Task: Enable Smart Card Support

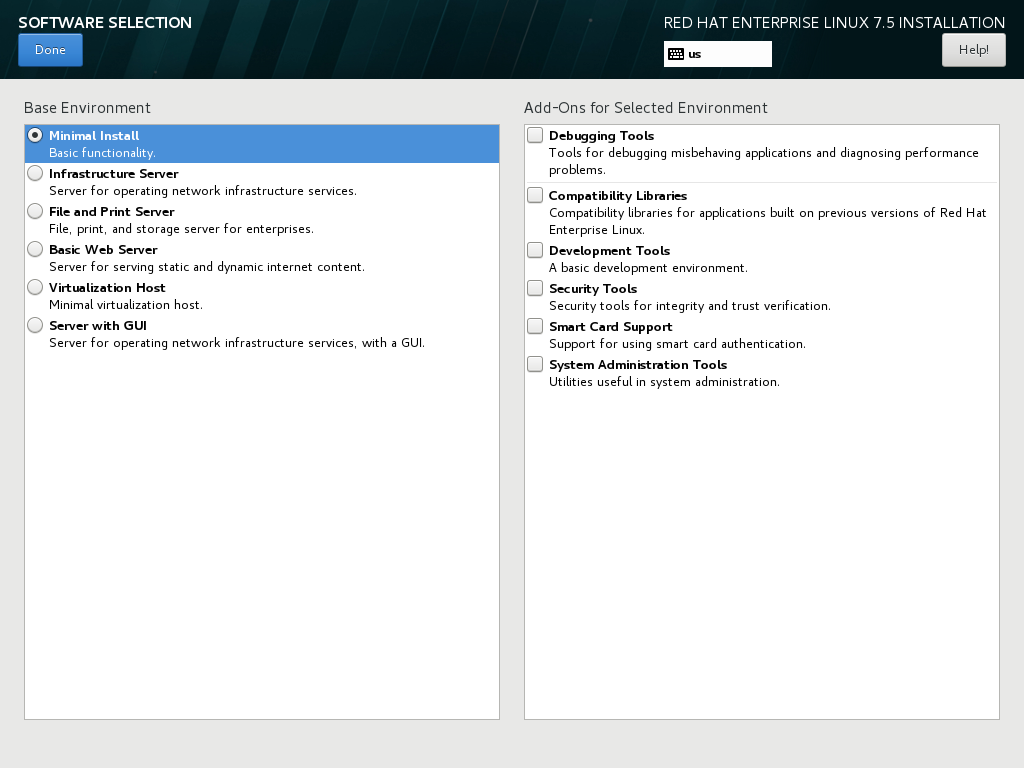Action: point(534,325)
